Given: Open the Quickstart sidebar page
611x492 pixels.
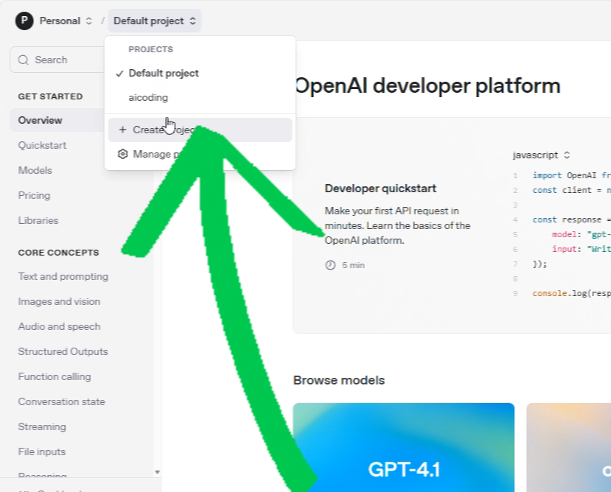Looking at the screenshot, I should [x=42, y=145].
